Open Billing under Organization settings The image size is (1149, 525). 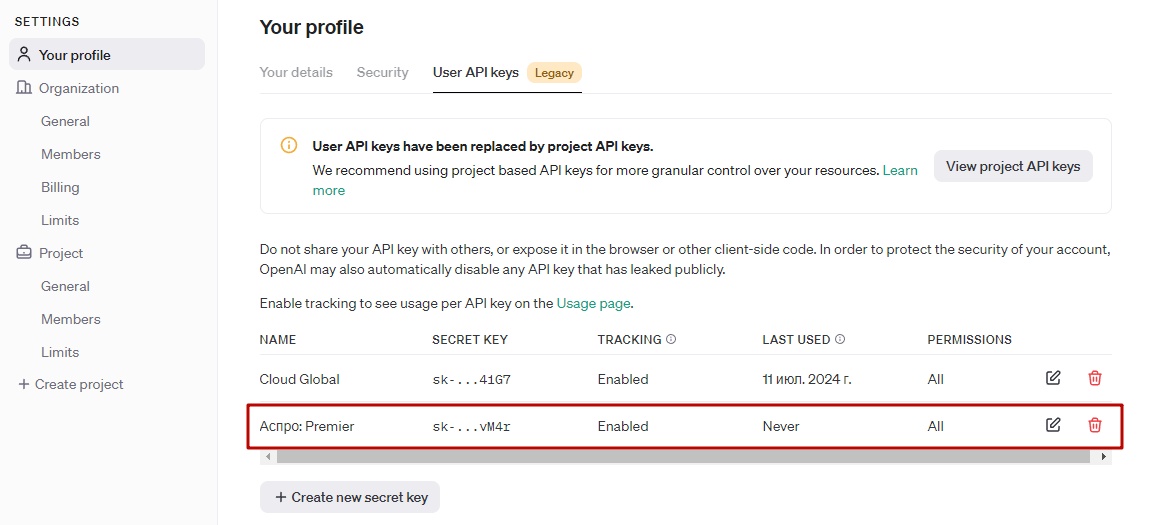point(60,187)
